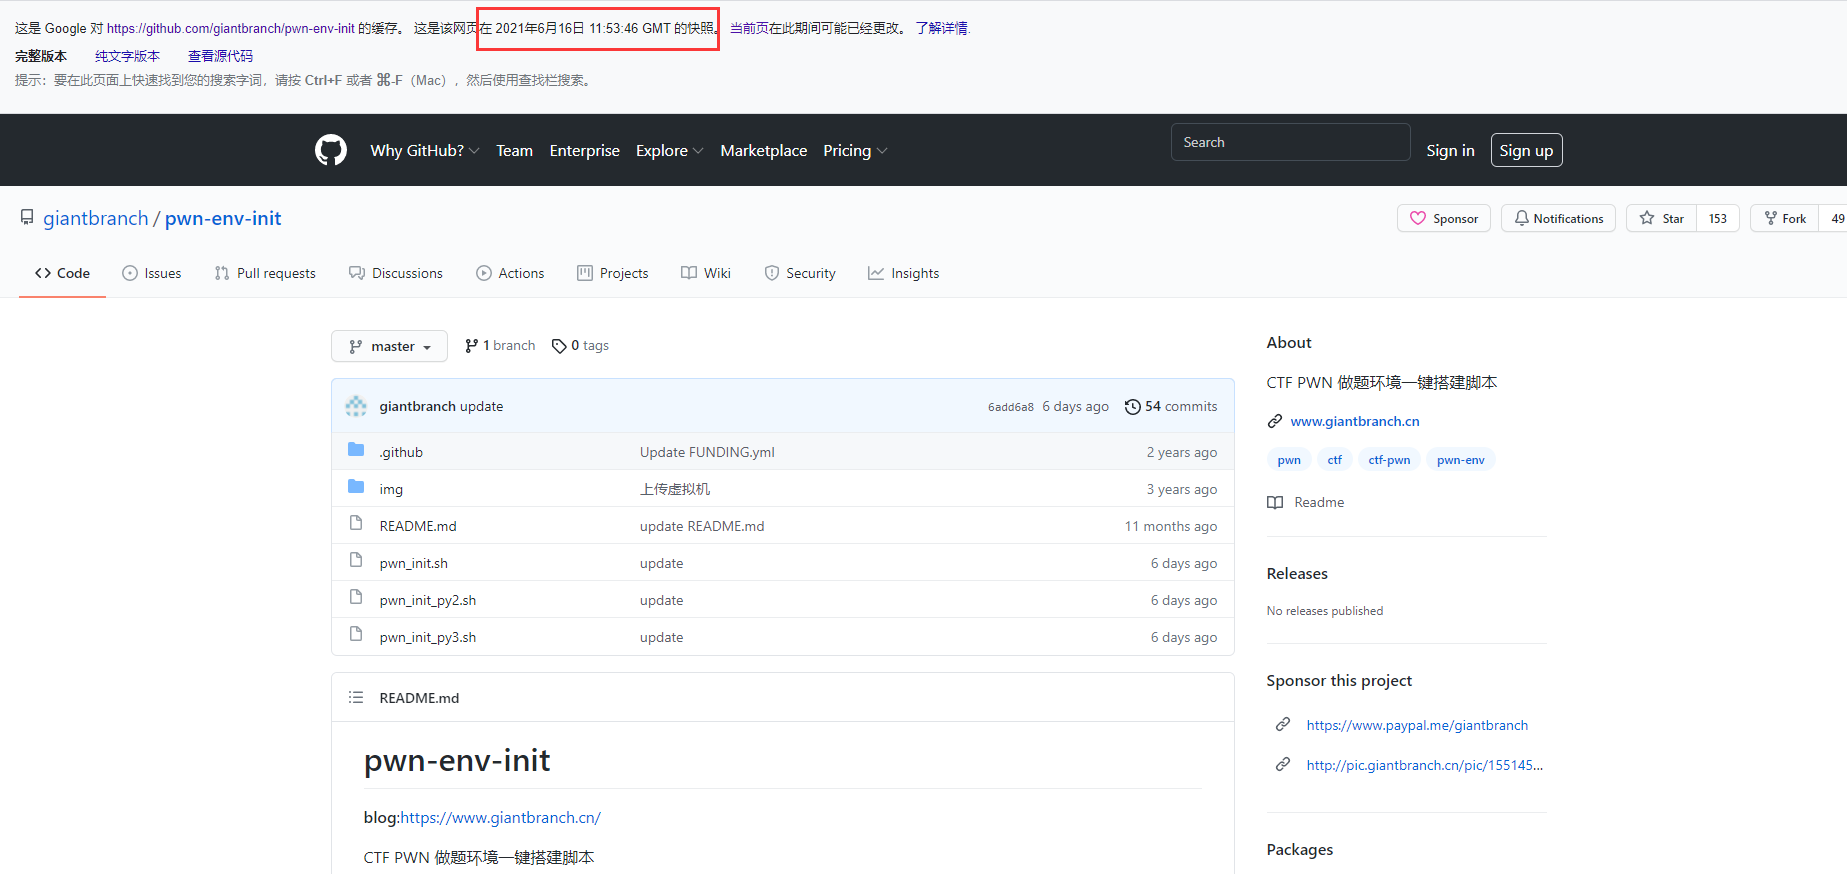This screenshot has width=1847, height=874.
Task: Switch to the Discussions tab
Action: coord(396,273)
